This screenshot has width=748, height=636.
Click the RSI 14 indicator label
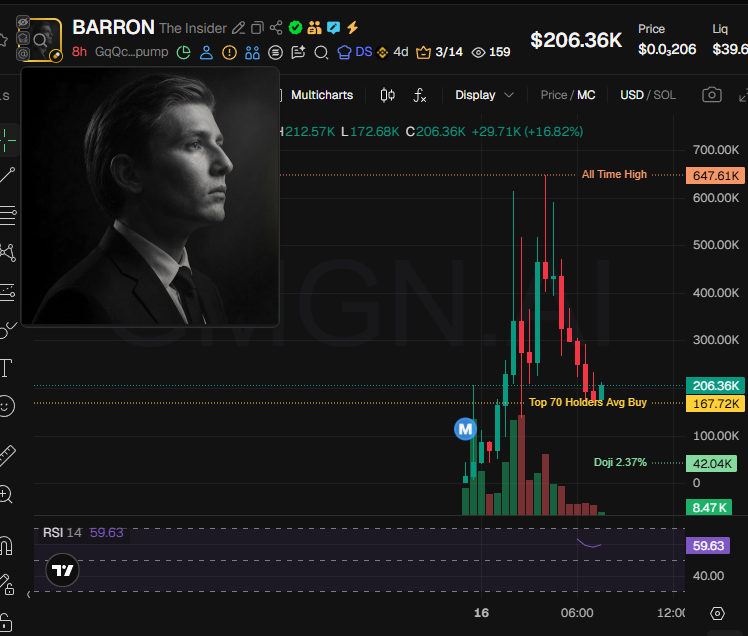click(x=62, y=532)
